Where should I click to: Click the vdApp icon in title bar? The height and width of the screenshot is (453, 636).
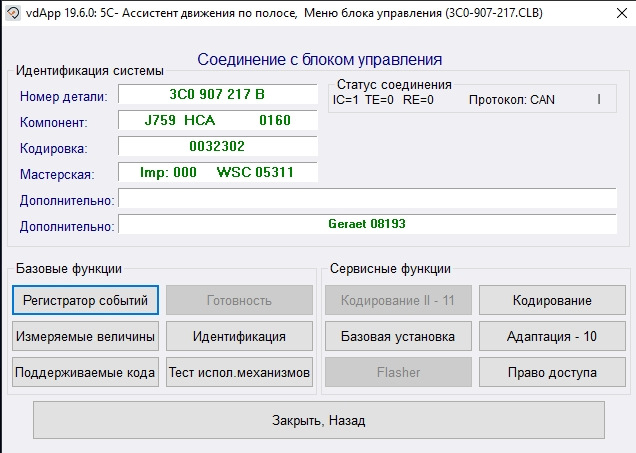click(x=13, y=13)
